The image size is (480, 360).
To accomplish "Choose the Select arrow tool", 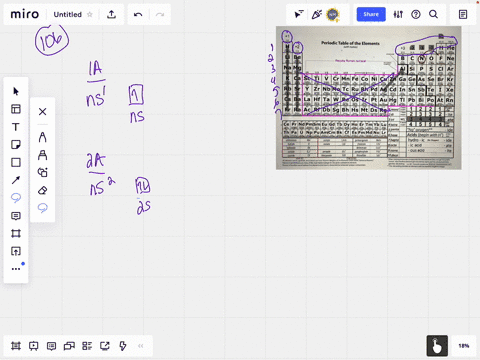I will [x=16, y=91].
